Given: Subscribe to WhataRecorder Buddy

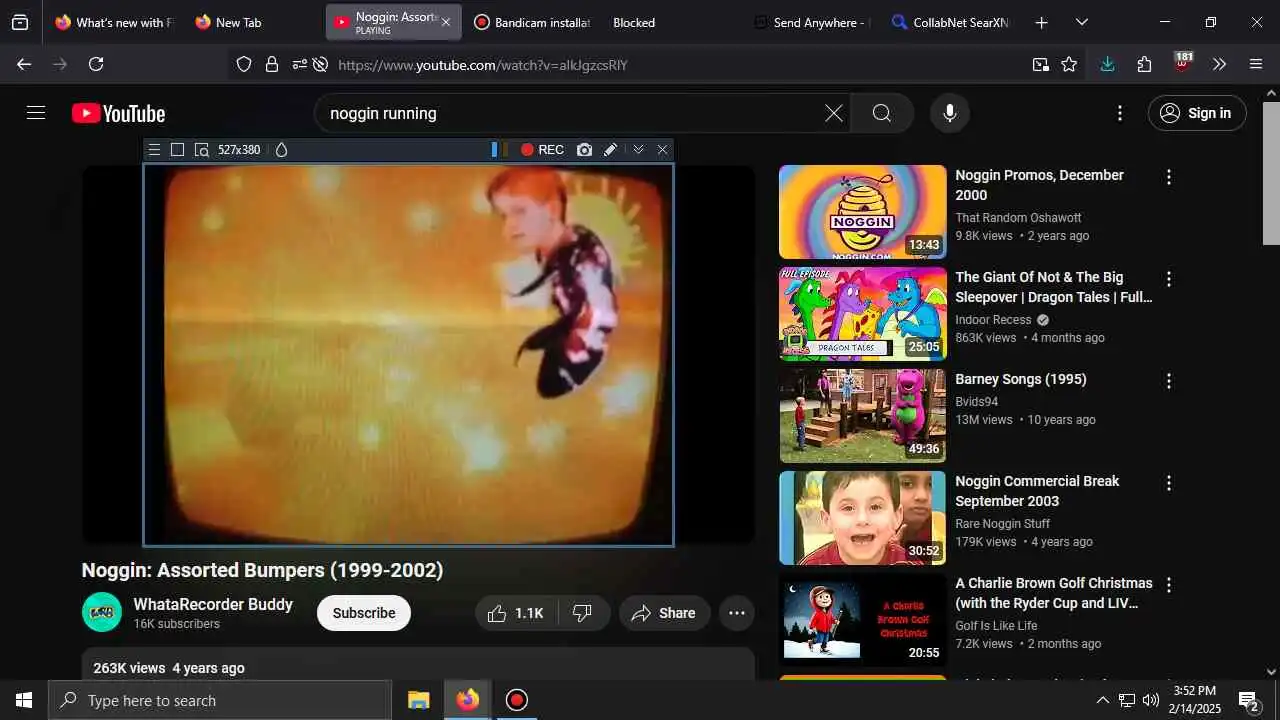Looking at the screenshot, I should [364, 613].
